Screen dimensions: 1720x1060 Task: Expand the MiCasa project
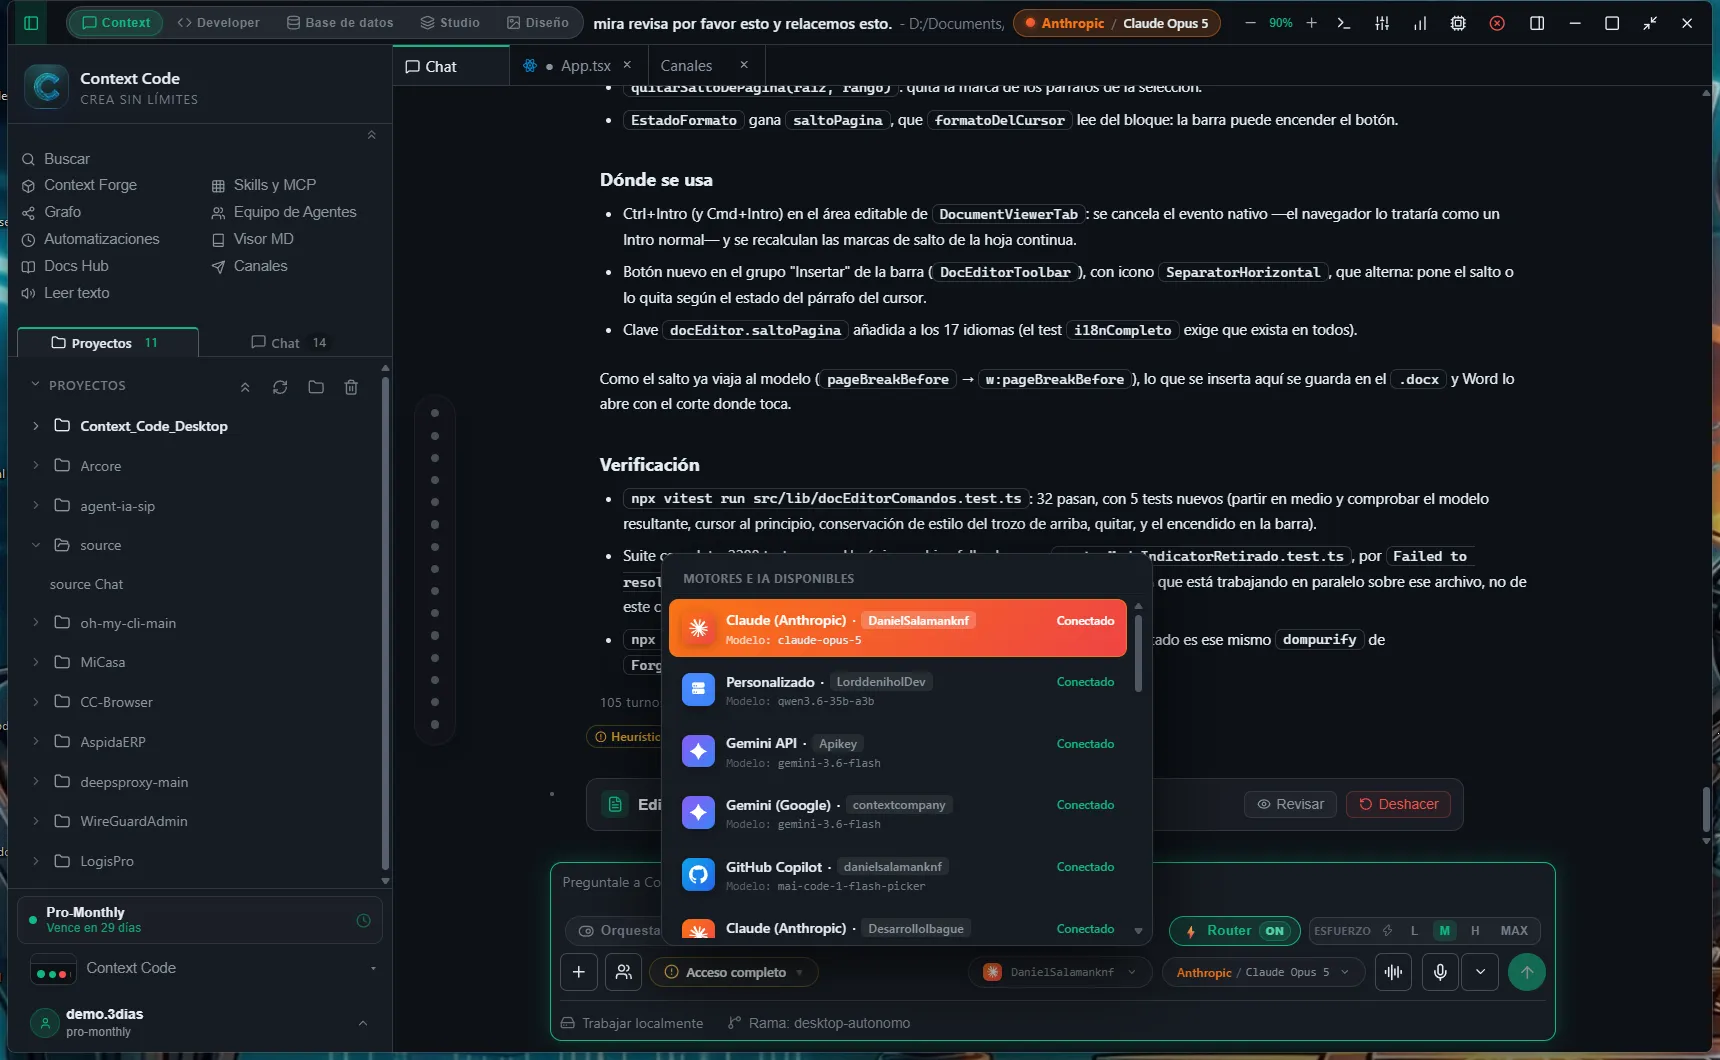pos(36,662)
